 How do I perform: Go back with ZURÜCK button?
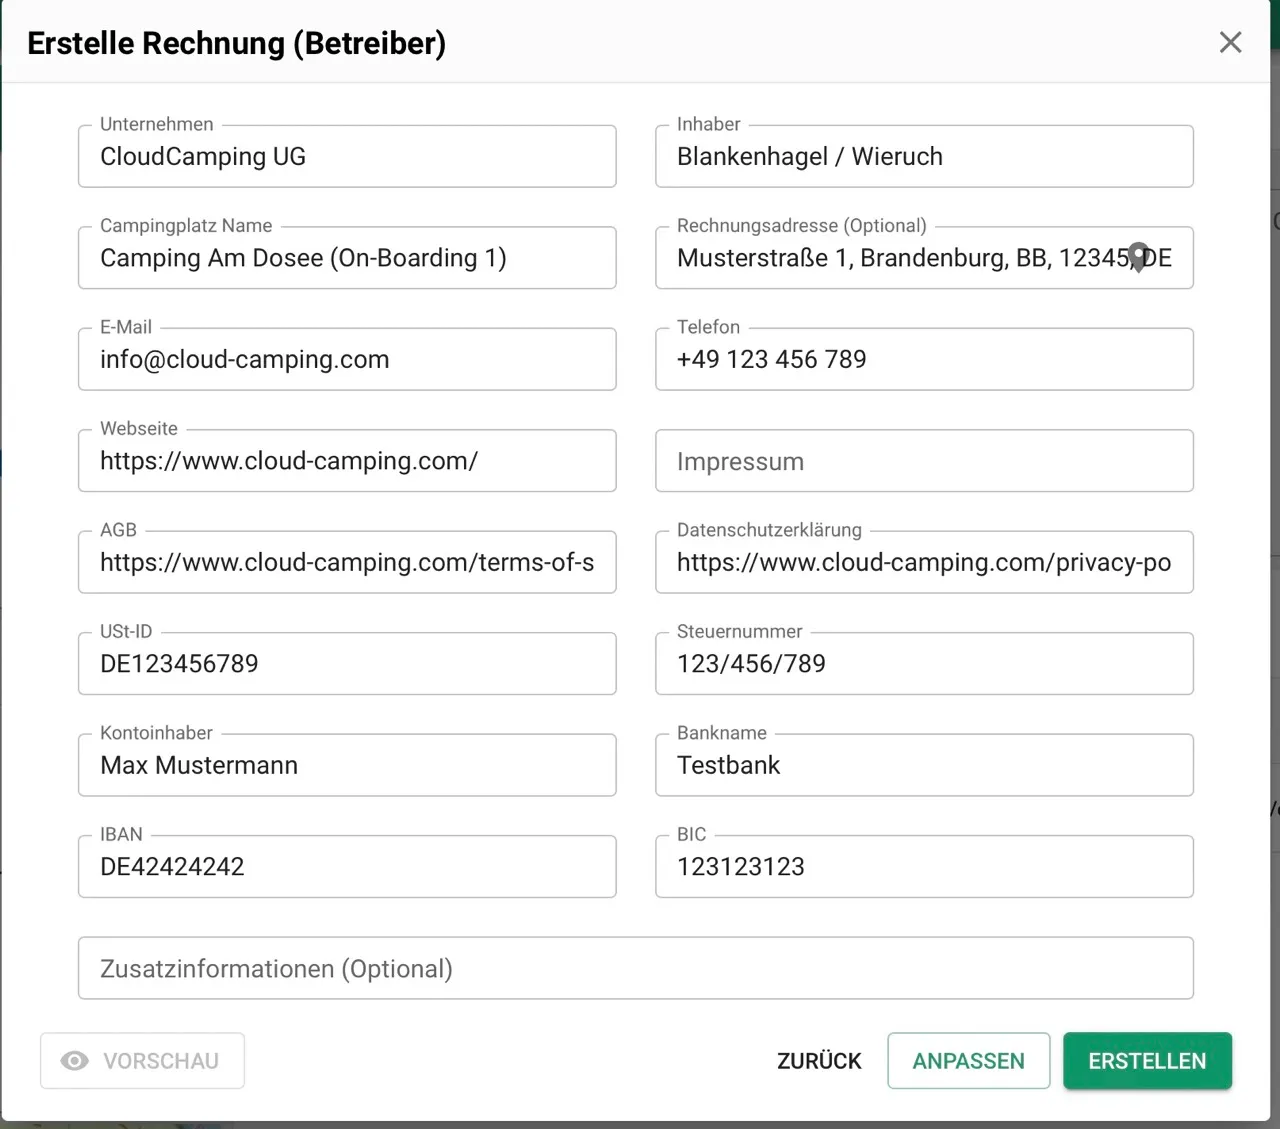tap(819, 1061)
